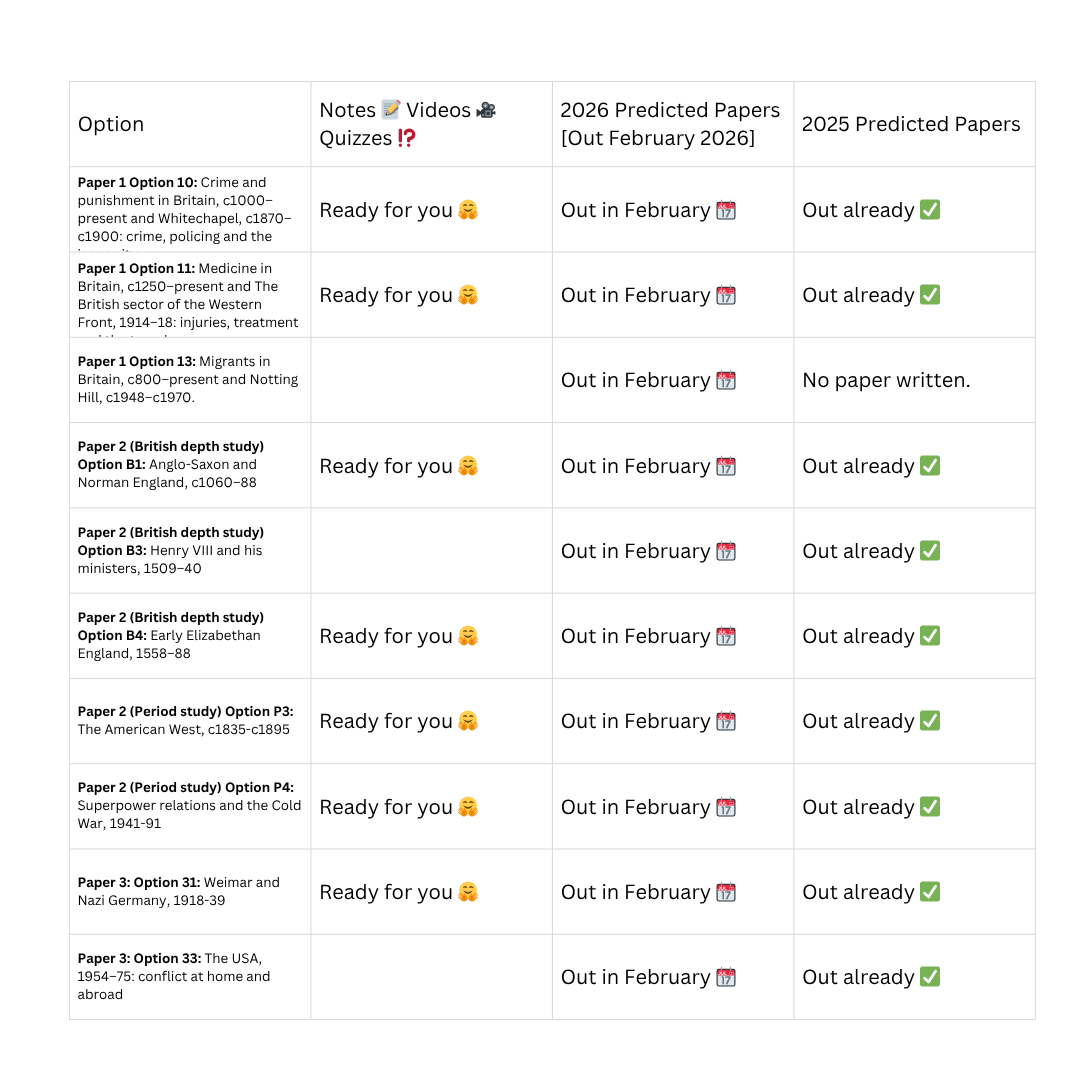
Task: Click 'Out in February' in Cold War row
Action: tap(635, 807)
